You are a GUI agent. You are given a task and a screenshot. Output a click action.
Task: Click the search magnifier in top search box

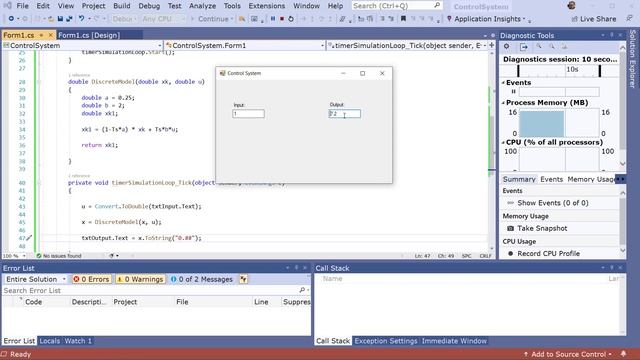pos(437,6)
